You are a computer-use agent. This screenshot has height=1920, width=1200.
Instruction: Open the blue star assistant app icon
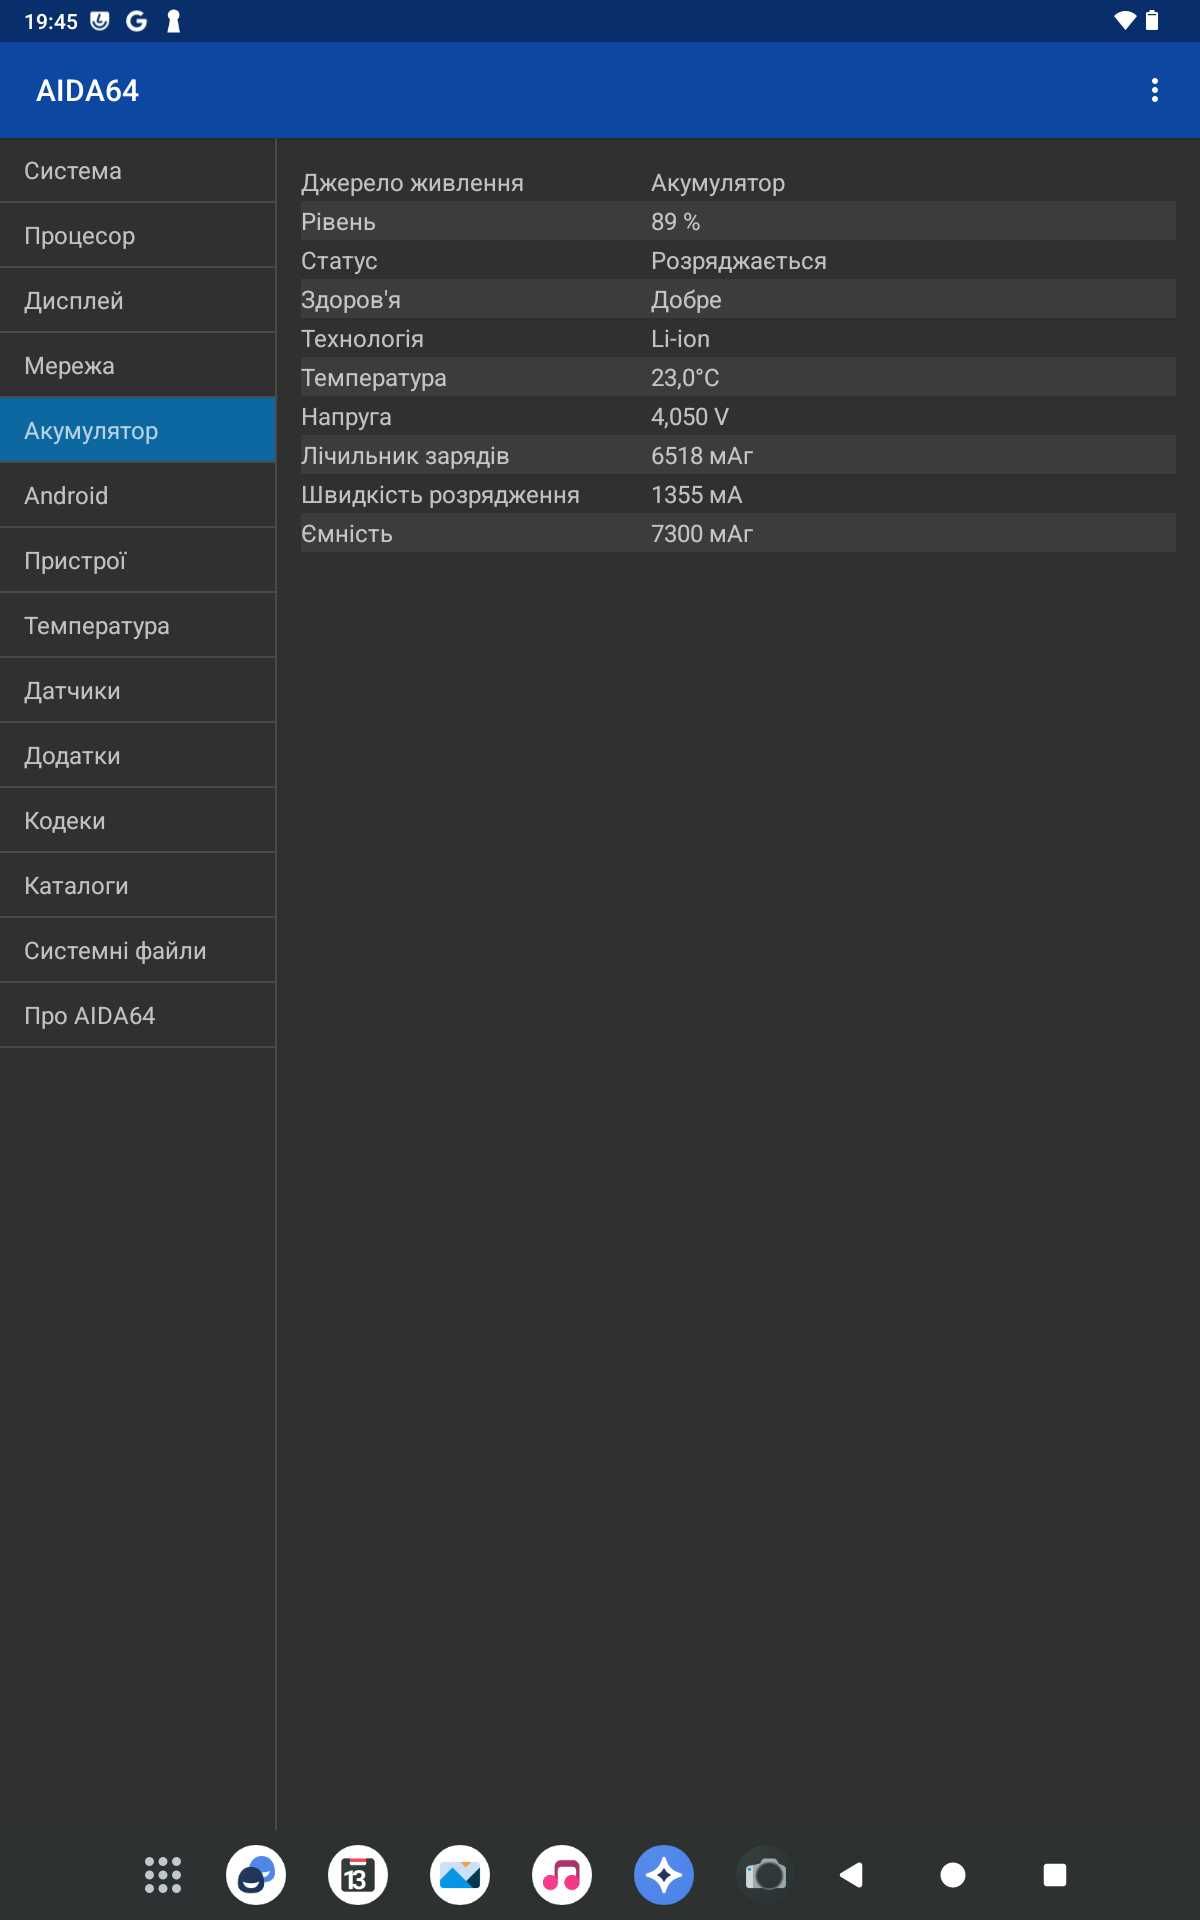(664, 1875)
